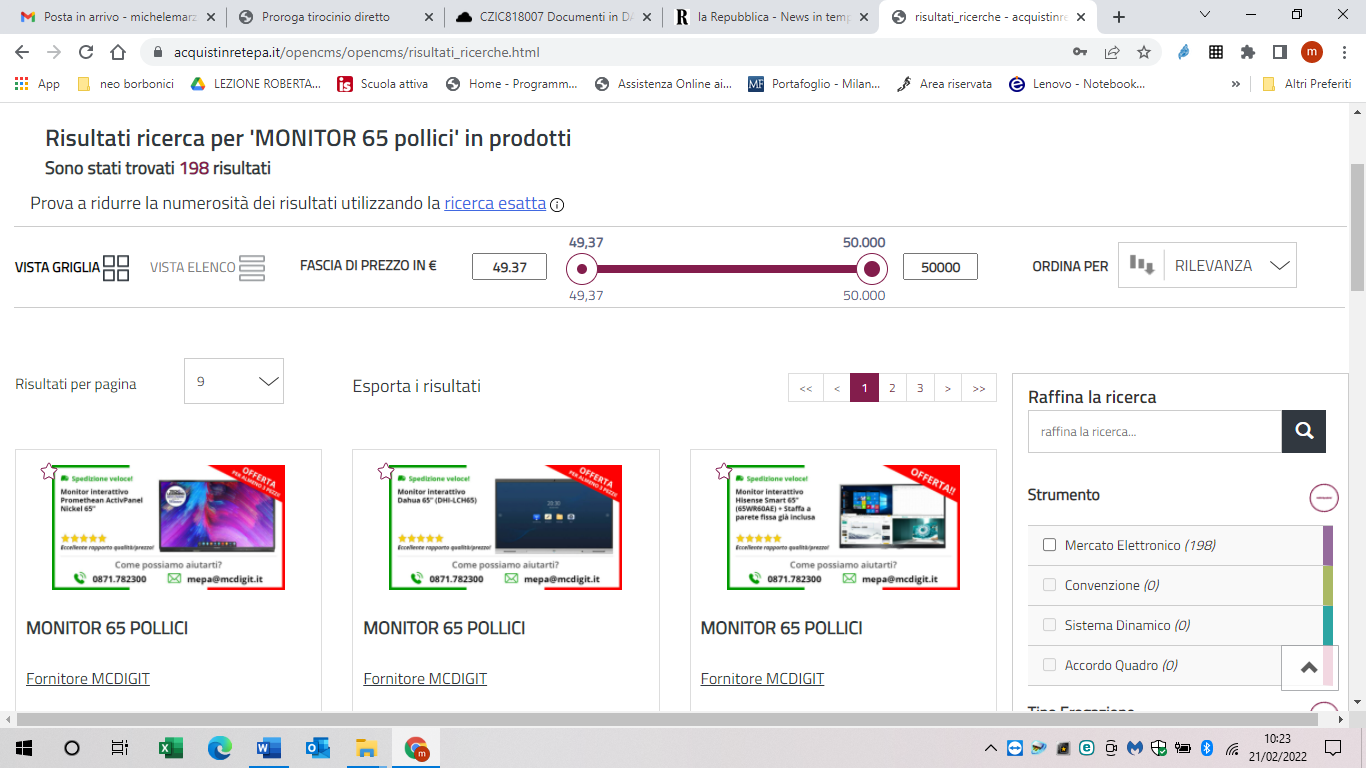
Task: Open the Risultati per pagina dropdown
Action: (x=234, y=381)
